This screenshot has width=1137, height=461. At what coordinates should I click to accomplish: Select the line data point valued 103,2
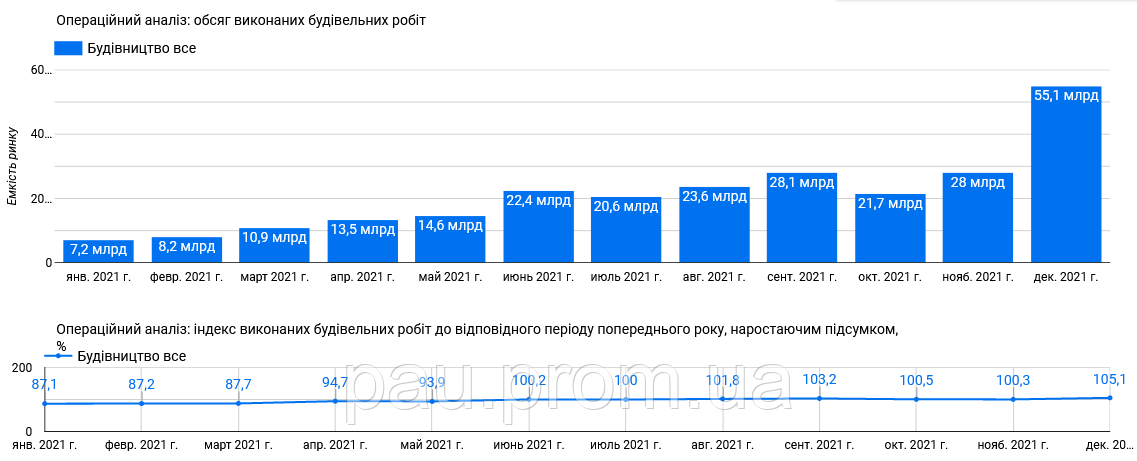coord(819,398)
